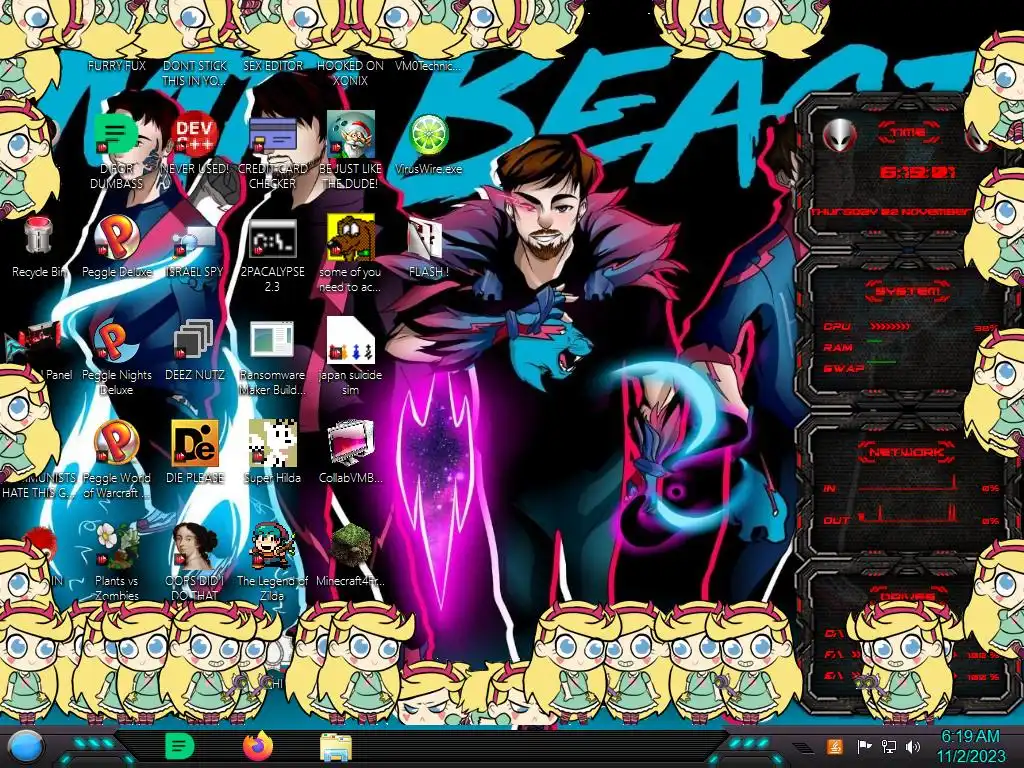
Task: Open the 2PACALYPSE 2.3 command-prompt icon
Action: point(272,238)
